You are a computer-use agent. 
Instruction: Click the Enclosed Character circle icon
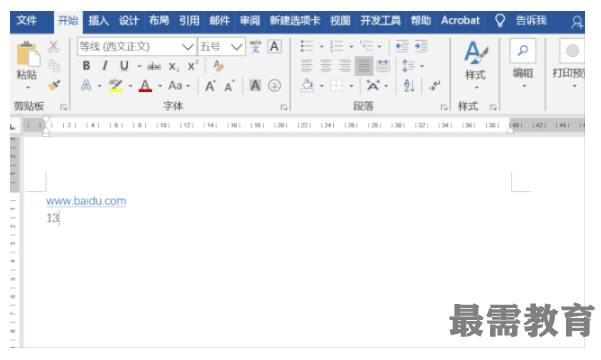274,85
